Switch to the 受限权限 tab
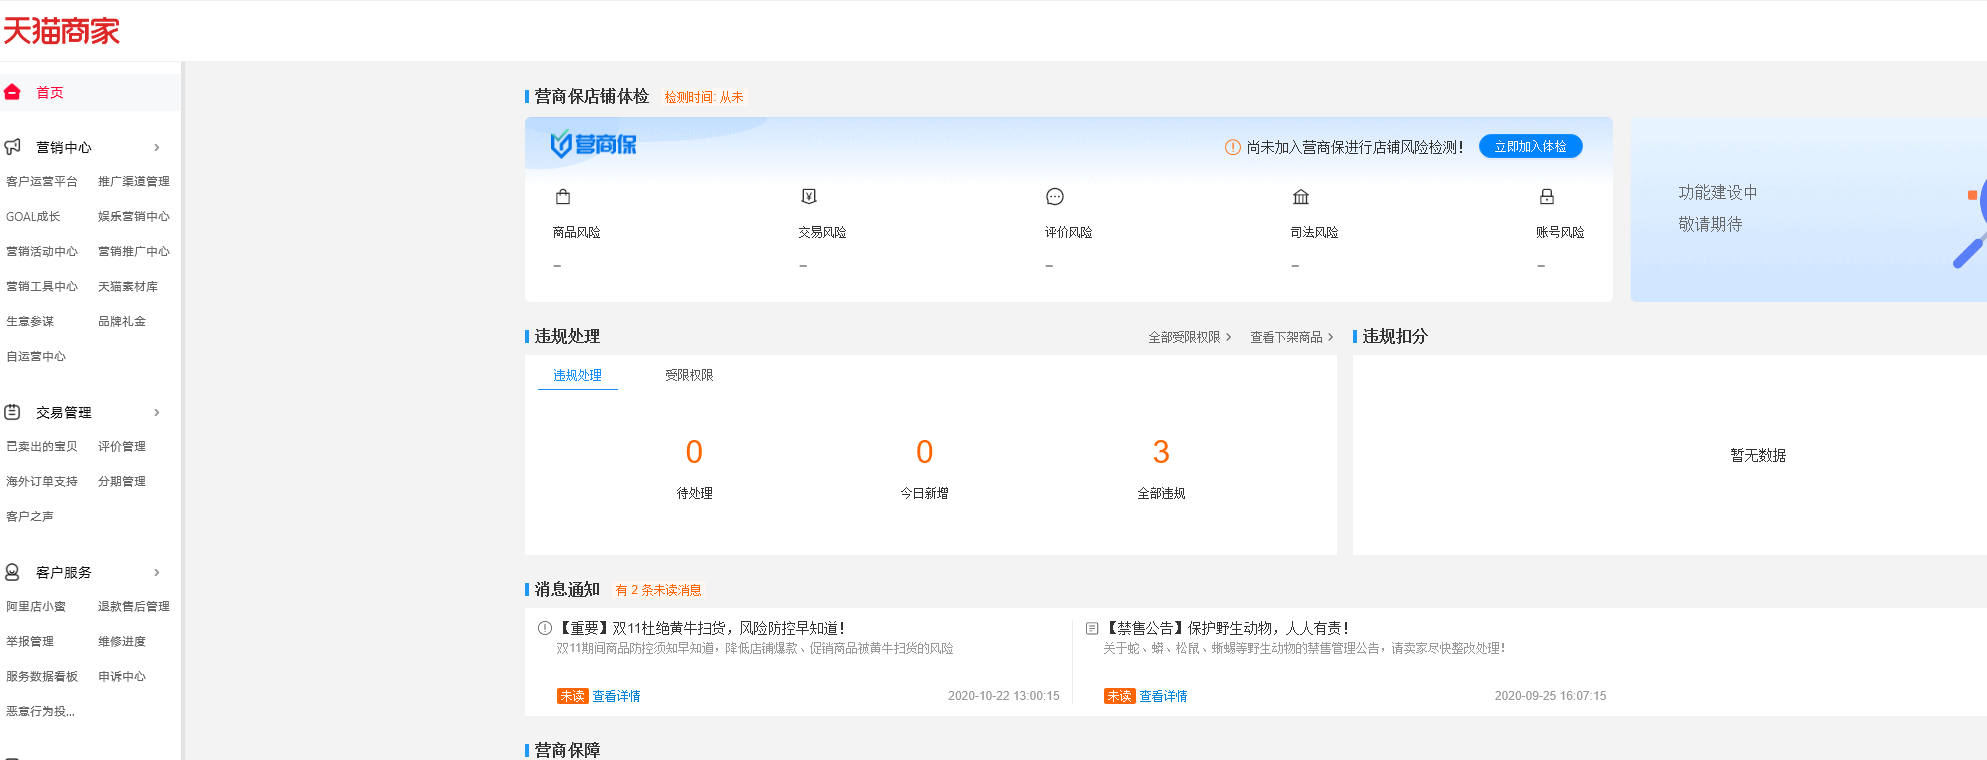This screenshot has width=1987, height=760. point(689,375)
